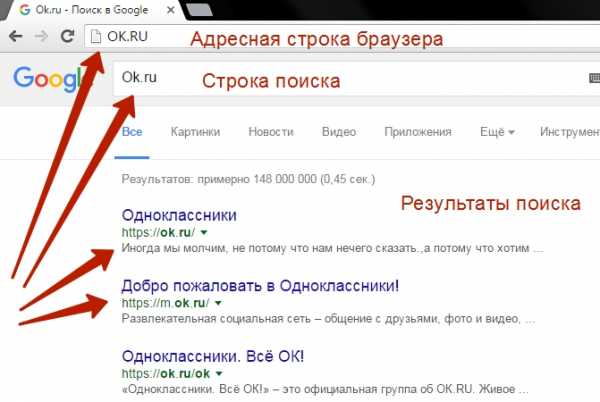Click the Google search box with Ok.ru

(356, 78)
